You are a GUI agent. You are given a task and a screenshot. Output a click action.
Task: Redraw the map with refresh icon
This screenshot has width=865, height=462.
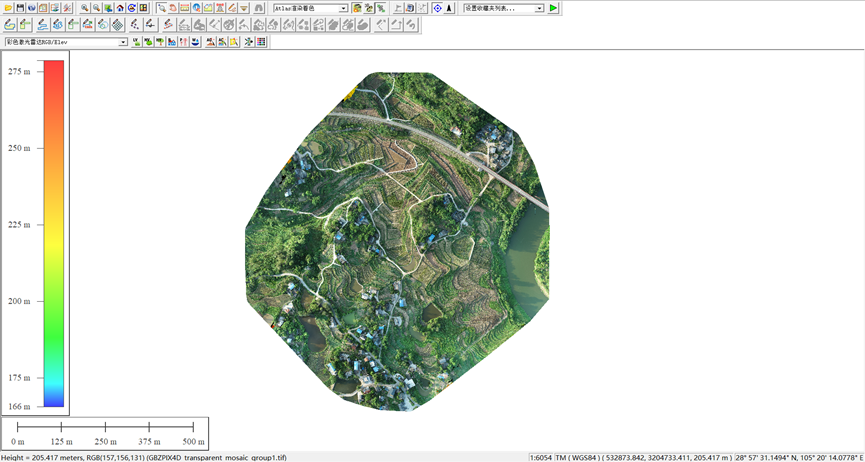pyautogui.click(x=131, y=8)
